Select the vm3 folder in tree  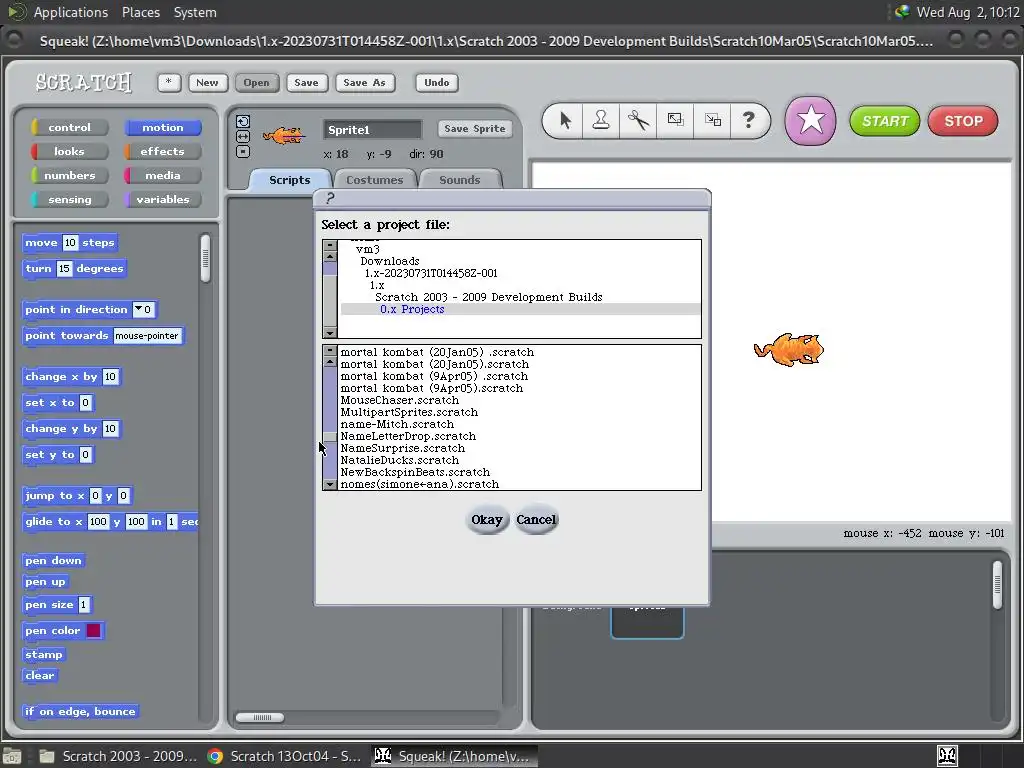(x=368, y=249)
